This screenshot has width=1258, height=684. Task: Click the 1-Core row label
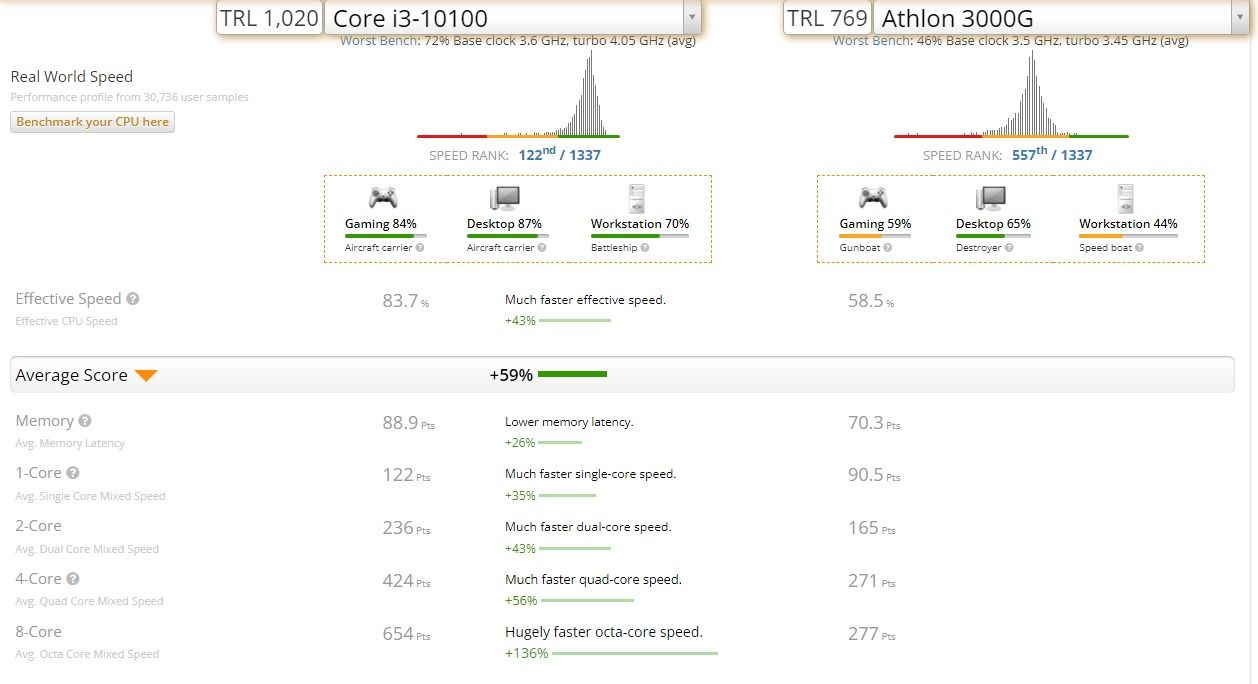[x=38, y=473]
